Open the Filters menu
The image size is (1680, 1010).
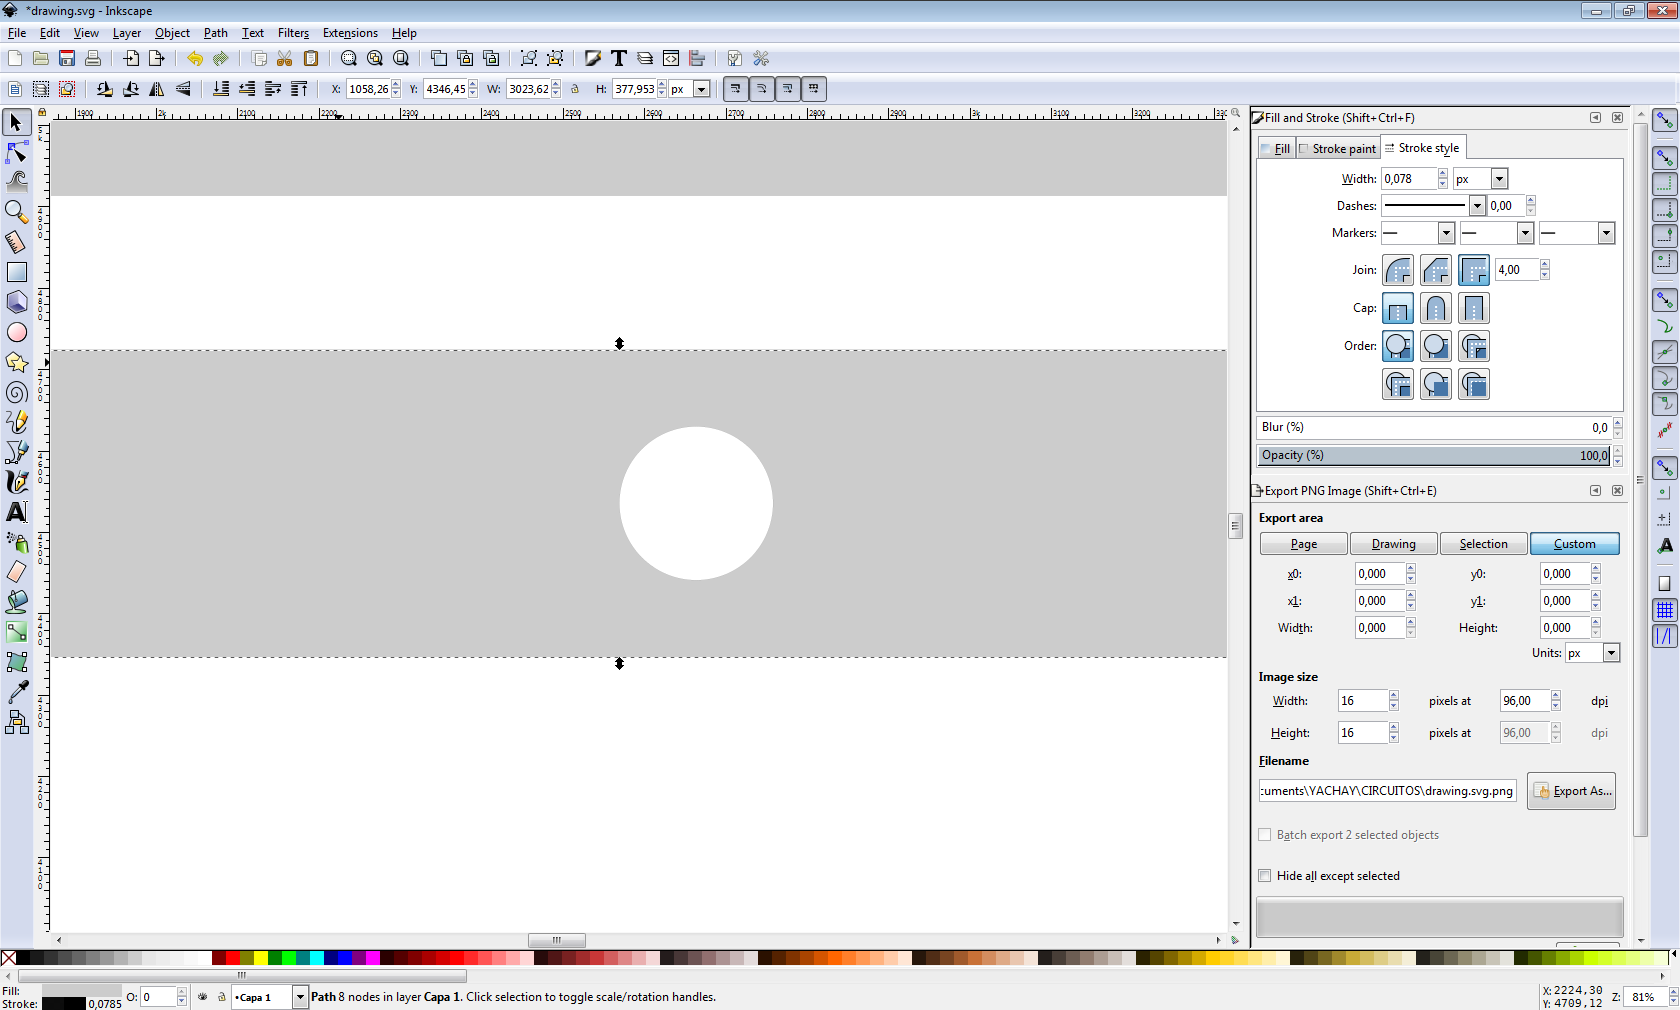pyautogui.click(x=293, y=33)
